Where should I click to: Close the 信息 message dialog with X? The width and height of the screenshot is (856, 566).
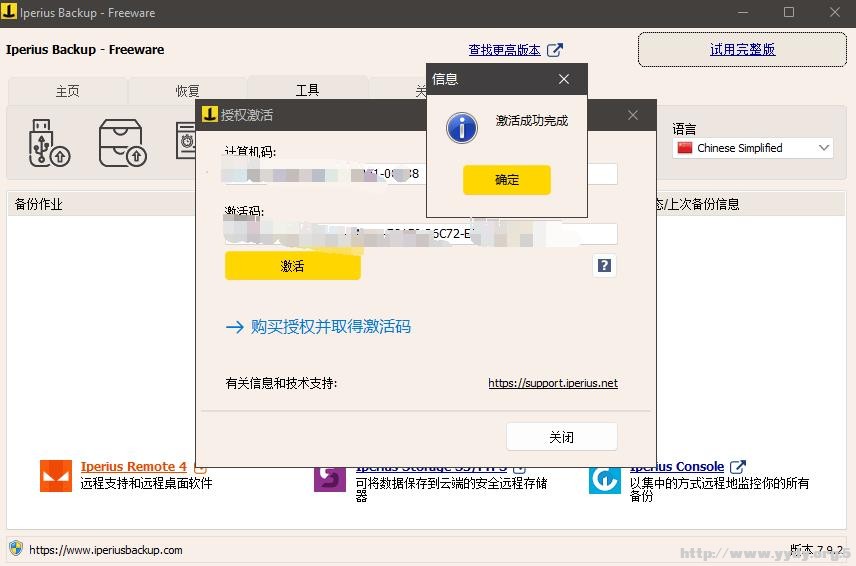coord(564,79)
